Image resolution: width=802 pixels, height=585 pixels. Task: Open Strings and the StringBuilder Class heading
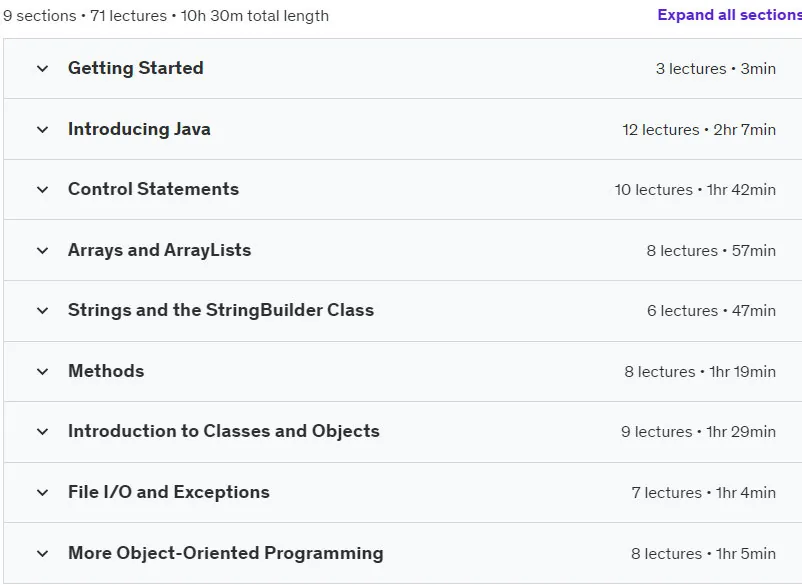click(221, 310)
